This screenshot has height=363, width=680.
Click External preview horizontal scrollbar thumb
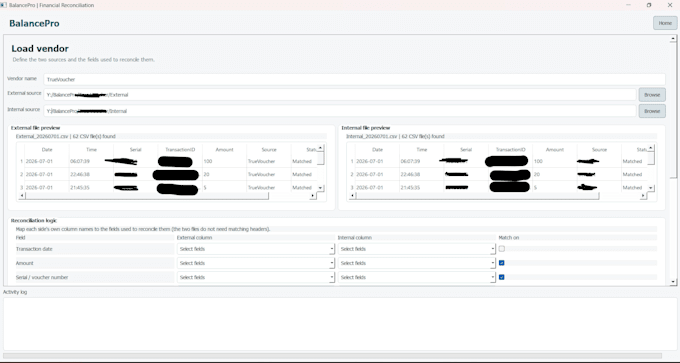click(147, 196)
